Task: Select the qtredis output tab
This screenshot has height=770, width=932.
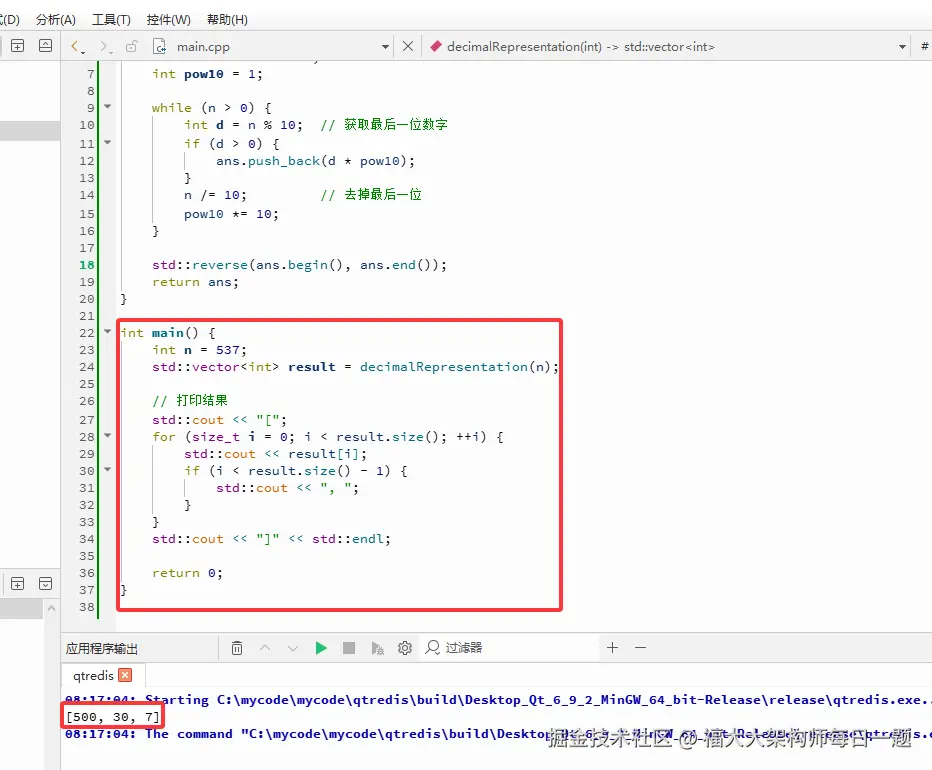Action: (93, 675)
